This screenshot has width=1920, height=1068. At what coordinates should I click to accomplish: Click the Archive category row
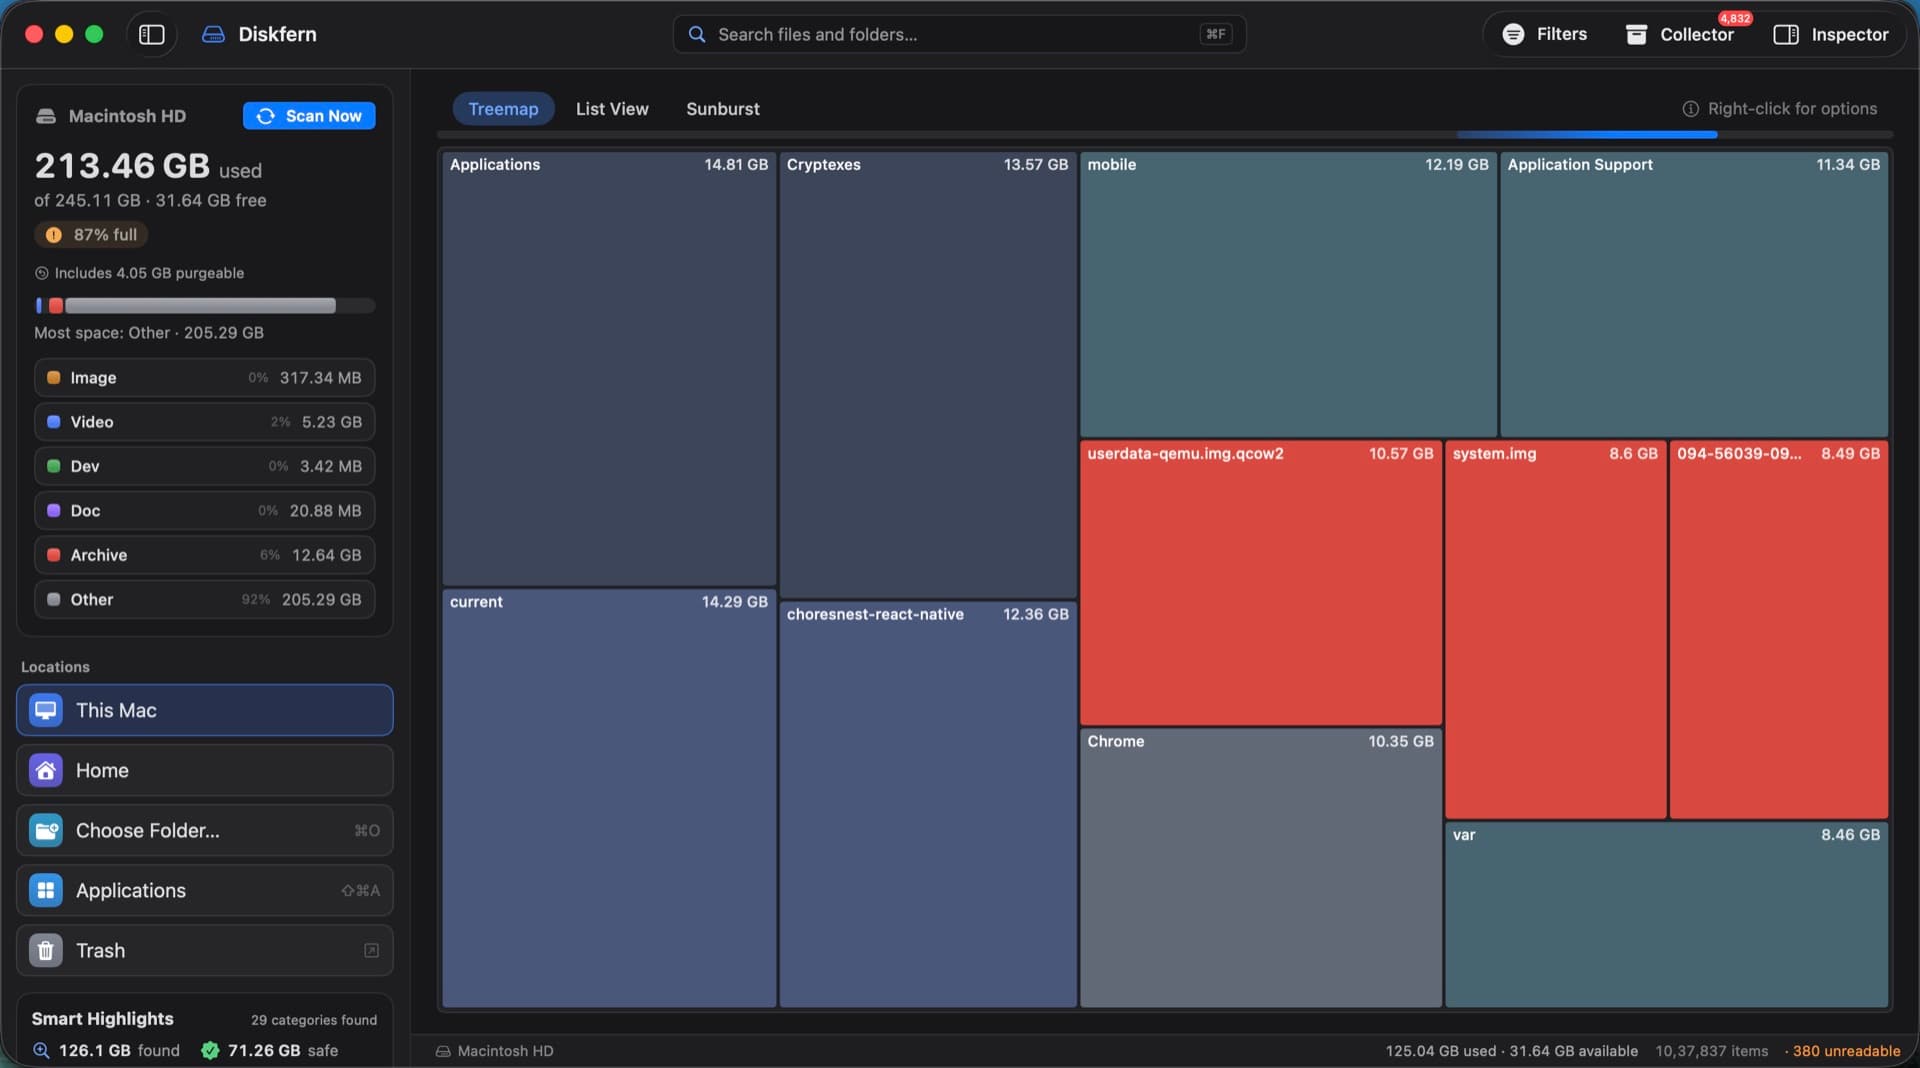tap(205, 555)
